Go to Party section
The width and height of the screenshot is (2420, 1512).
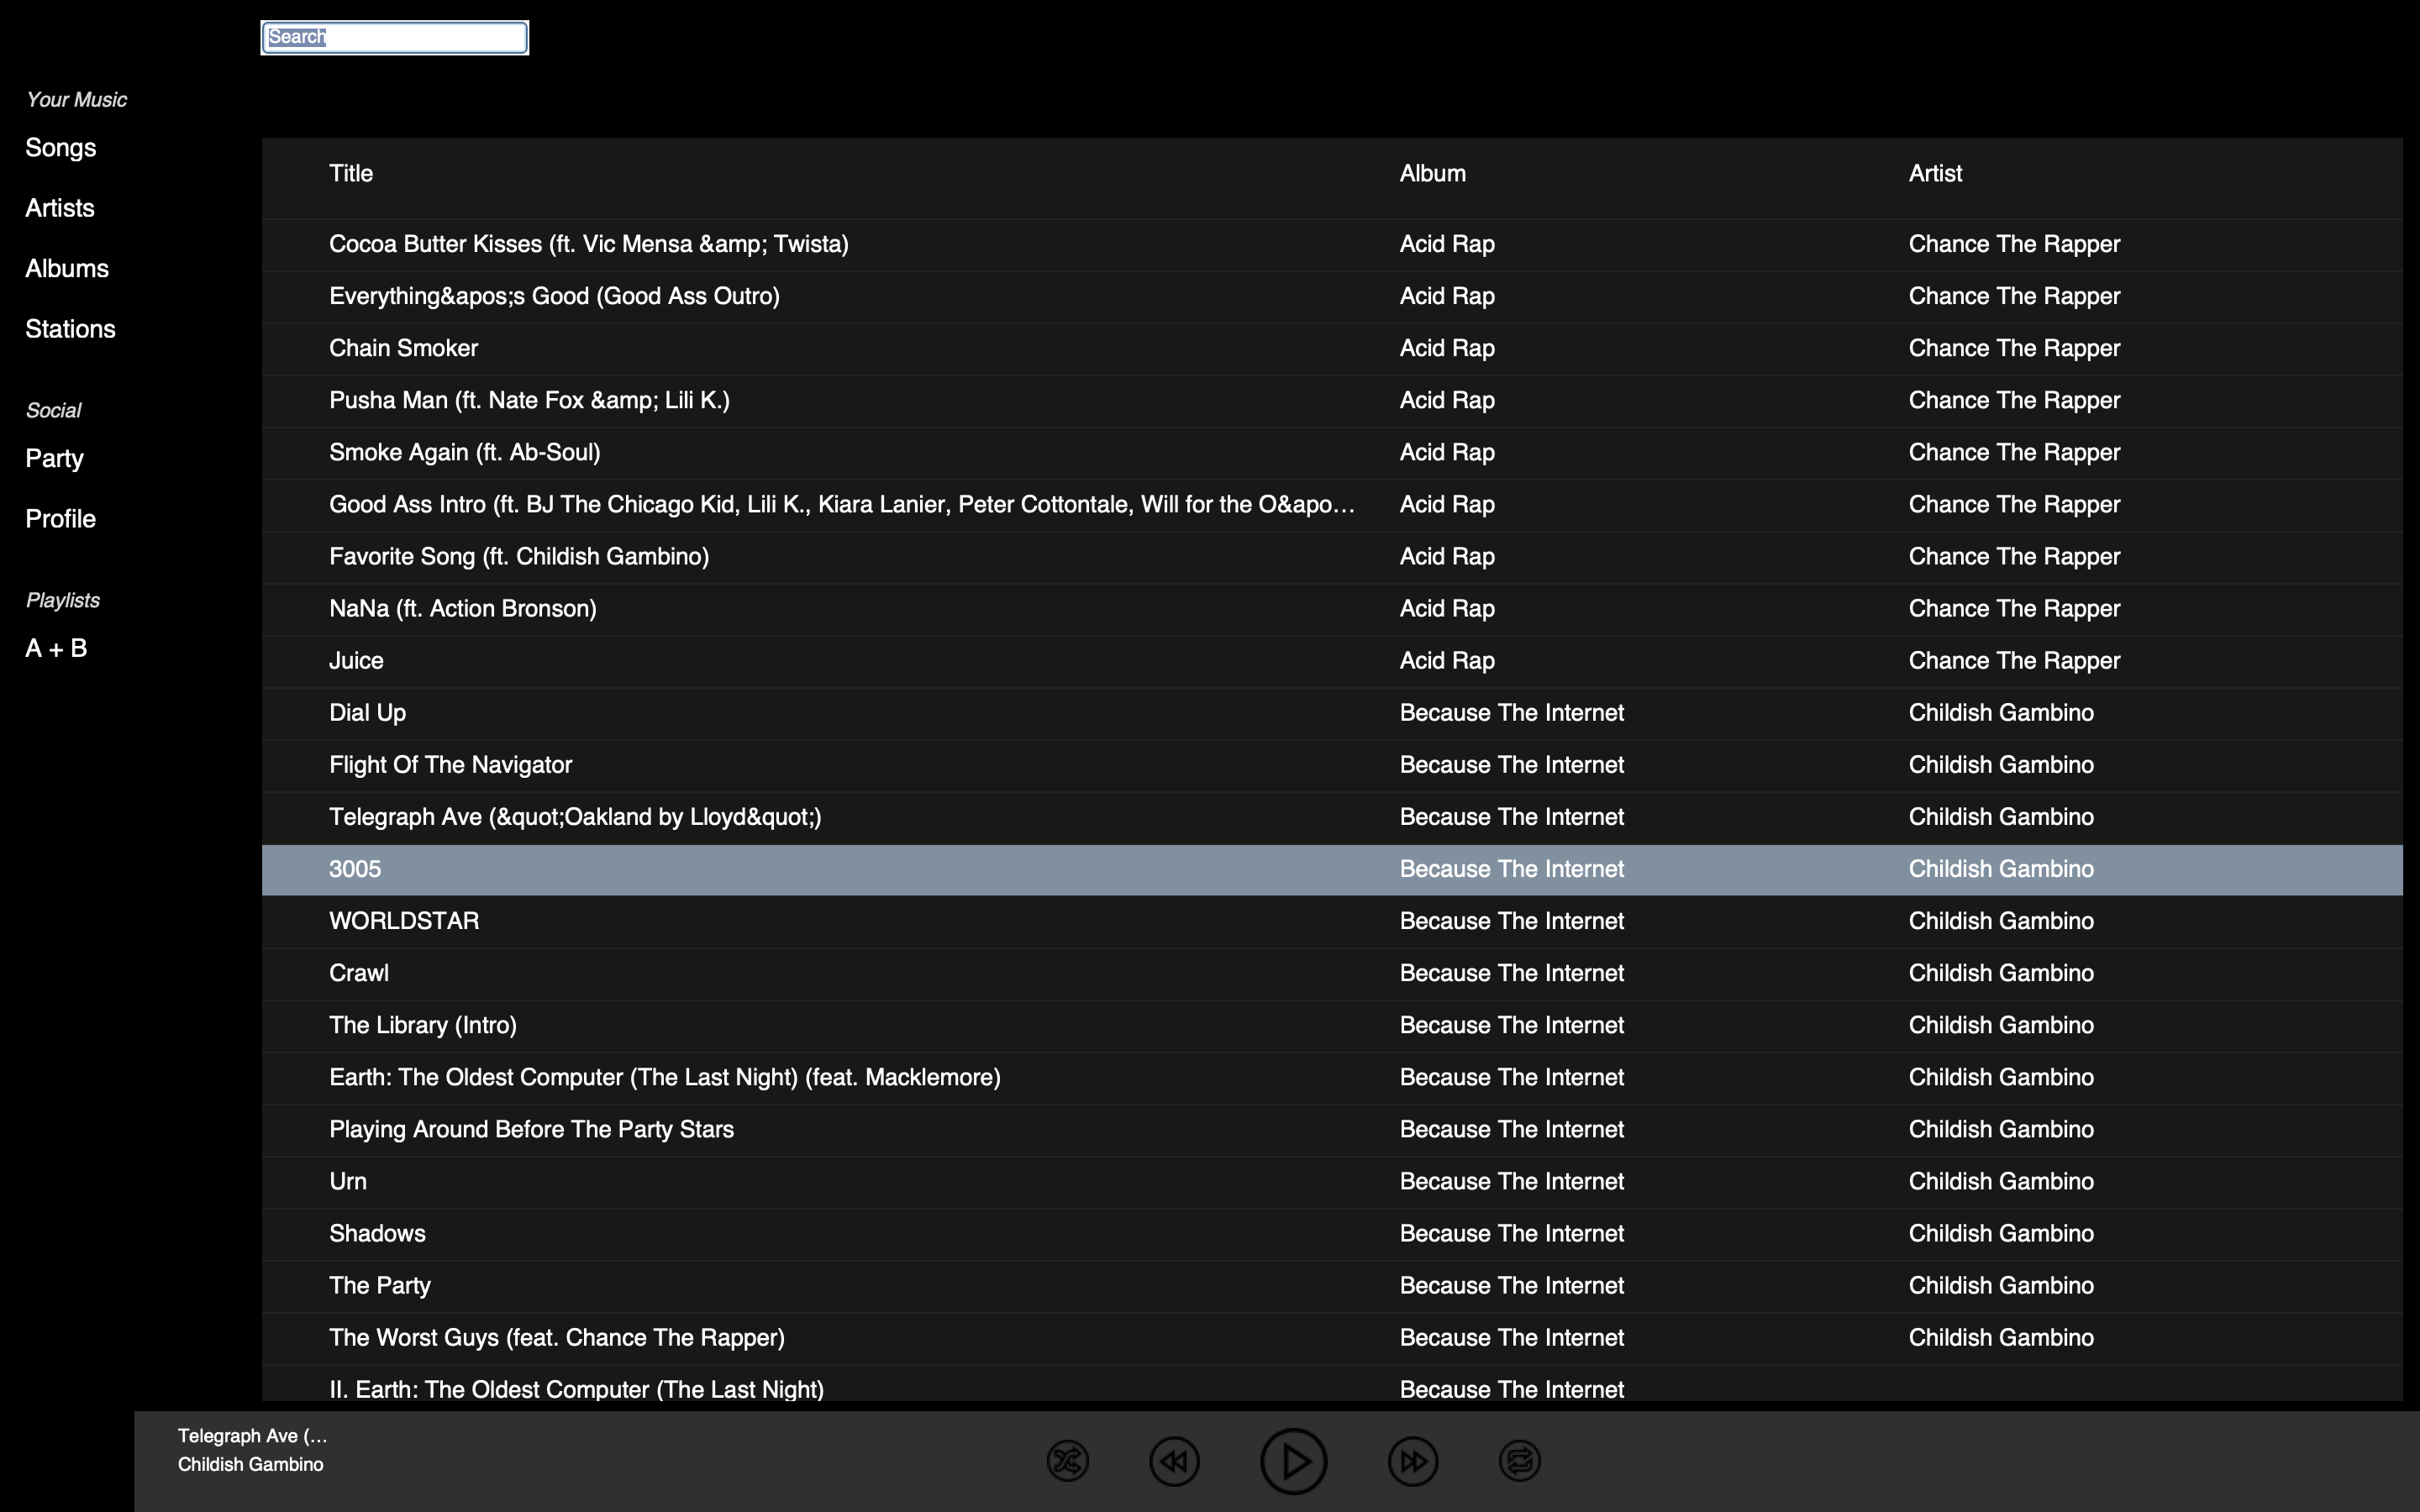(54, 459)
